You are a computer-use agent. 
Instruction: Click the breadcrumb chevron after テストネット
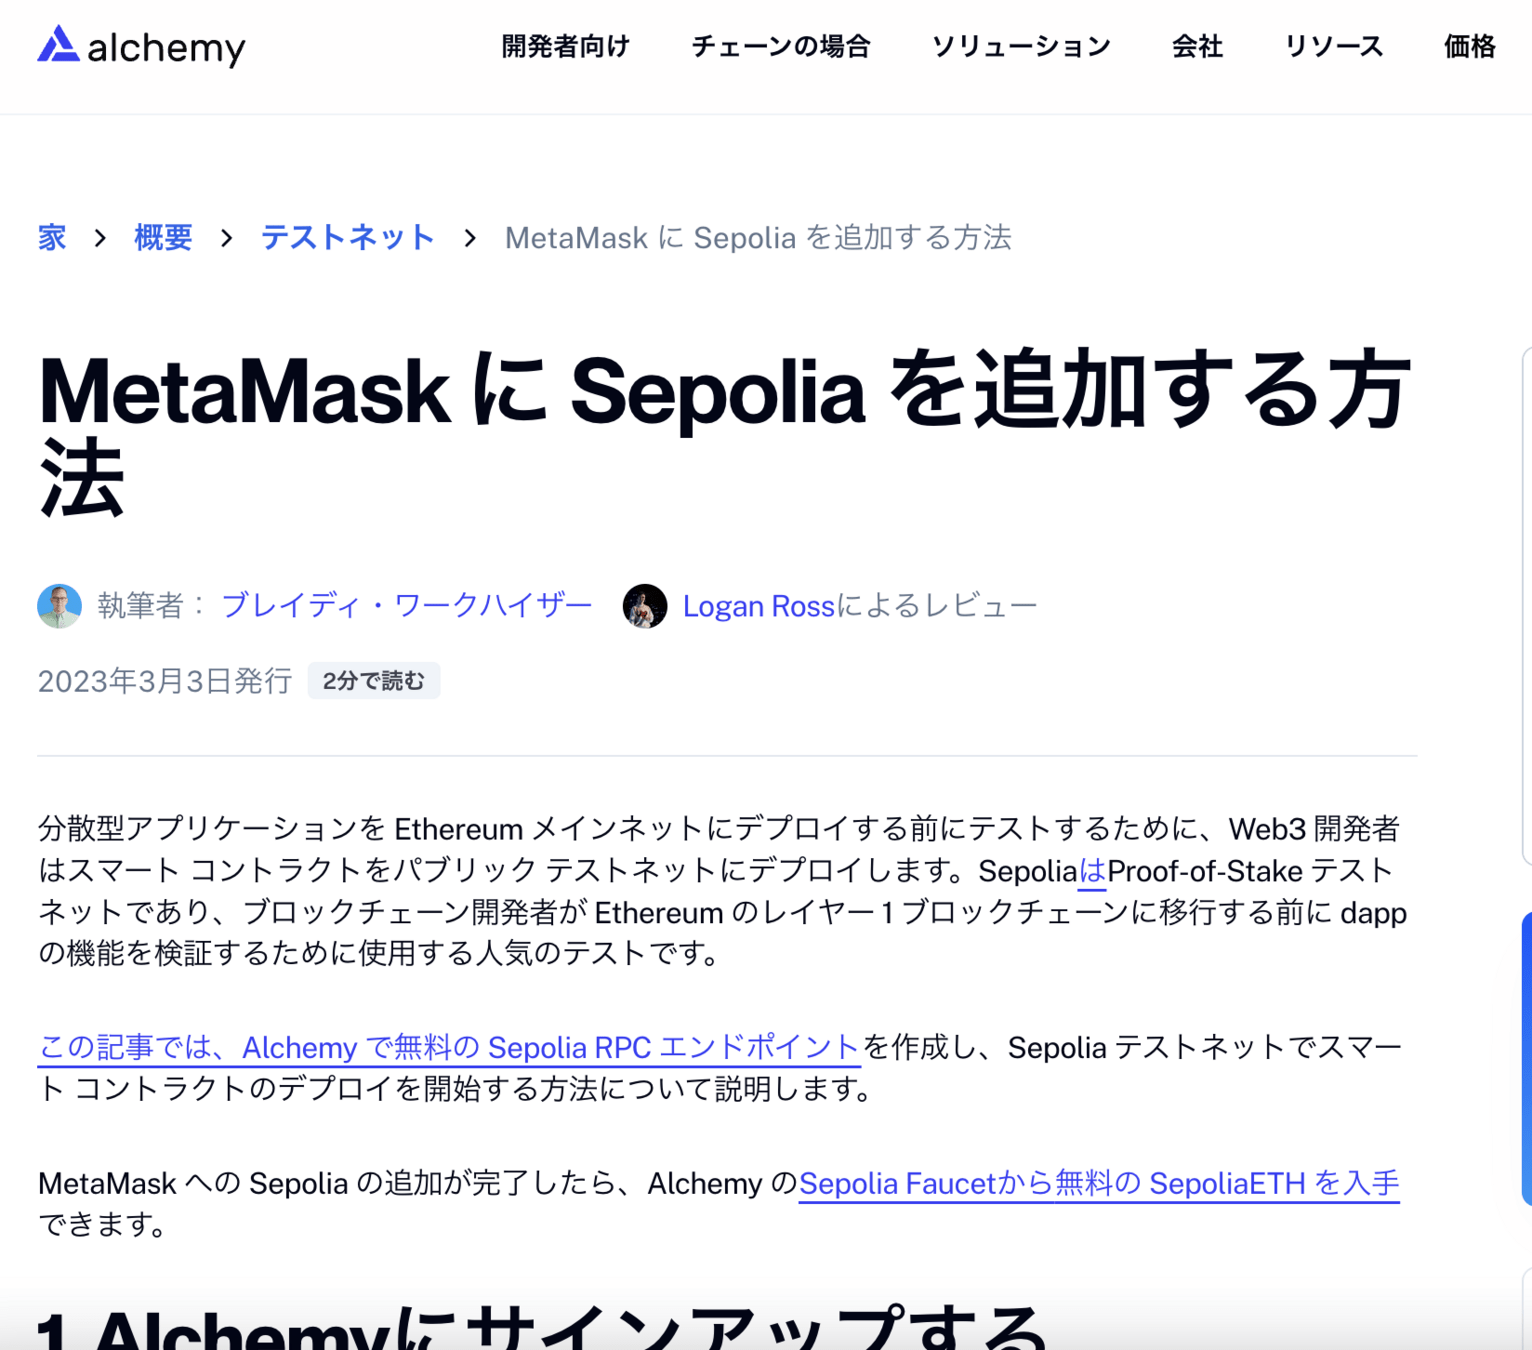click(x=470, y=238)
